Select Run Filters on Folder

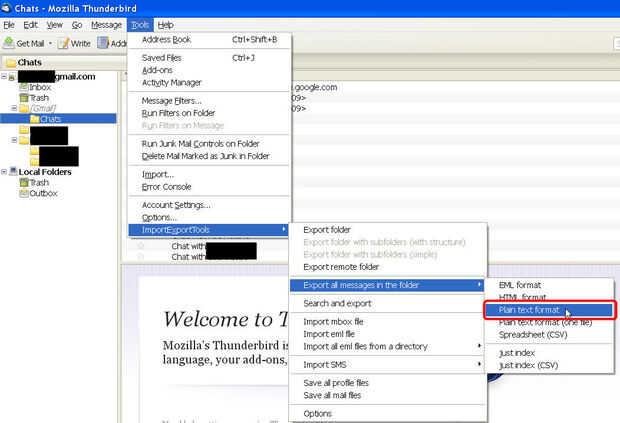click(x=210, y=113)
